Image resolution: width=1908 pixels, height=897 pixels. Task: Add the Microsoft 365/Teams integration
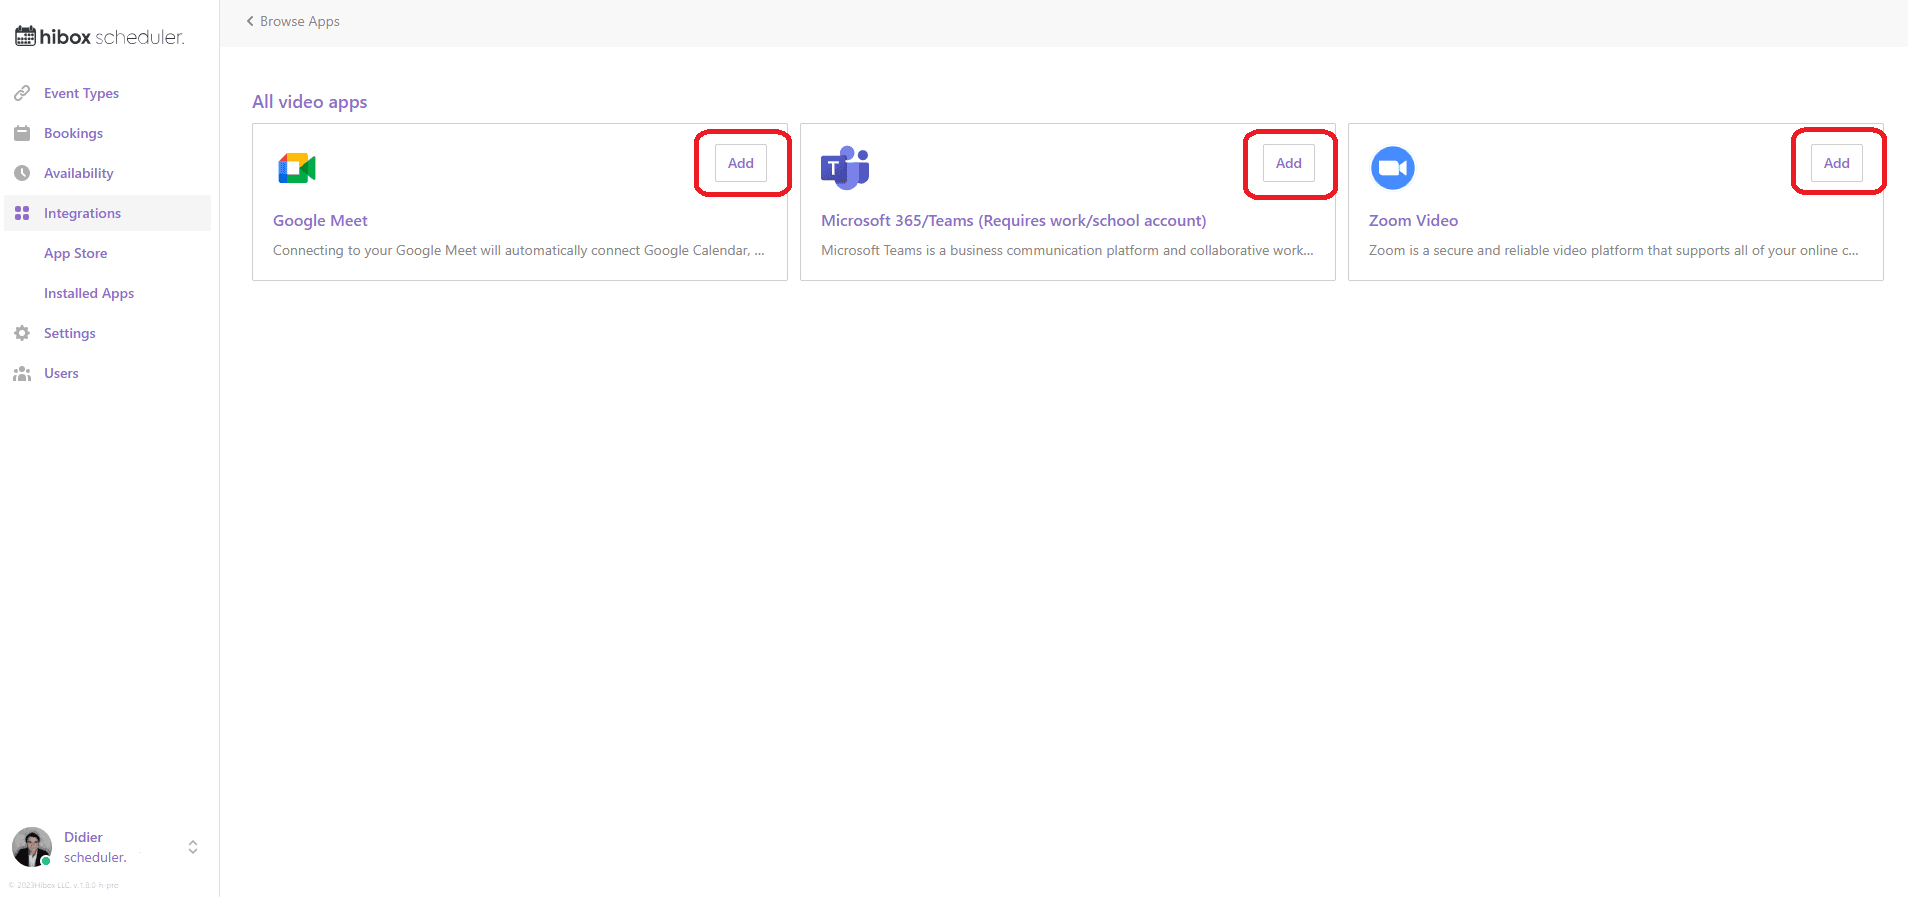tap(1288, 163)
